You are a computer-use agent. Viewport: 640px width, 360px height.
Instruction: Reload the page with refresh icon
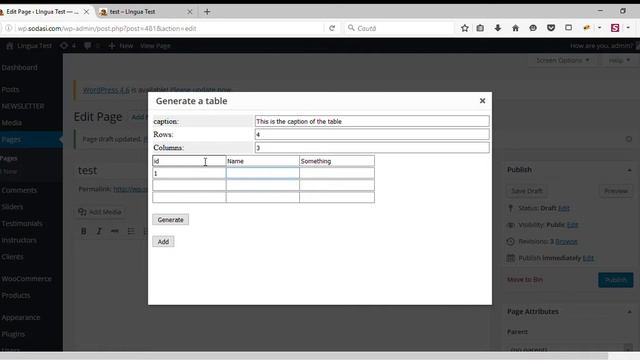332,28
